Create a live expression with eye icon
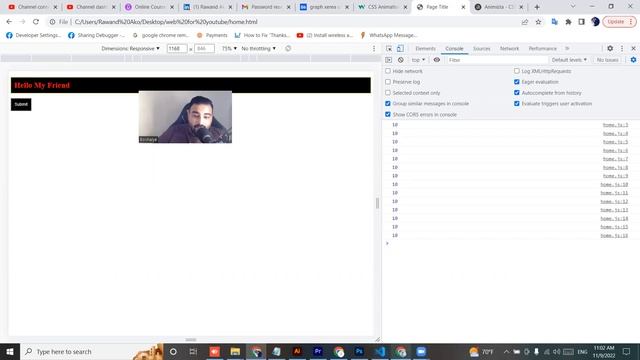The image size is (640, 360). tap(437, 60)
